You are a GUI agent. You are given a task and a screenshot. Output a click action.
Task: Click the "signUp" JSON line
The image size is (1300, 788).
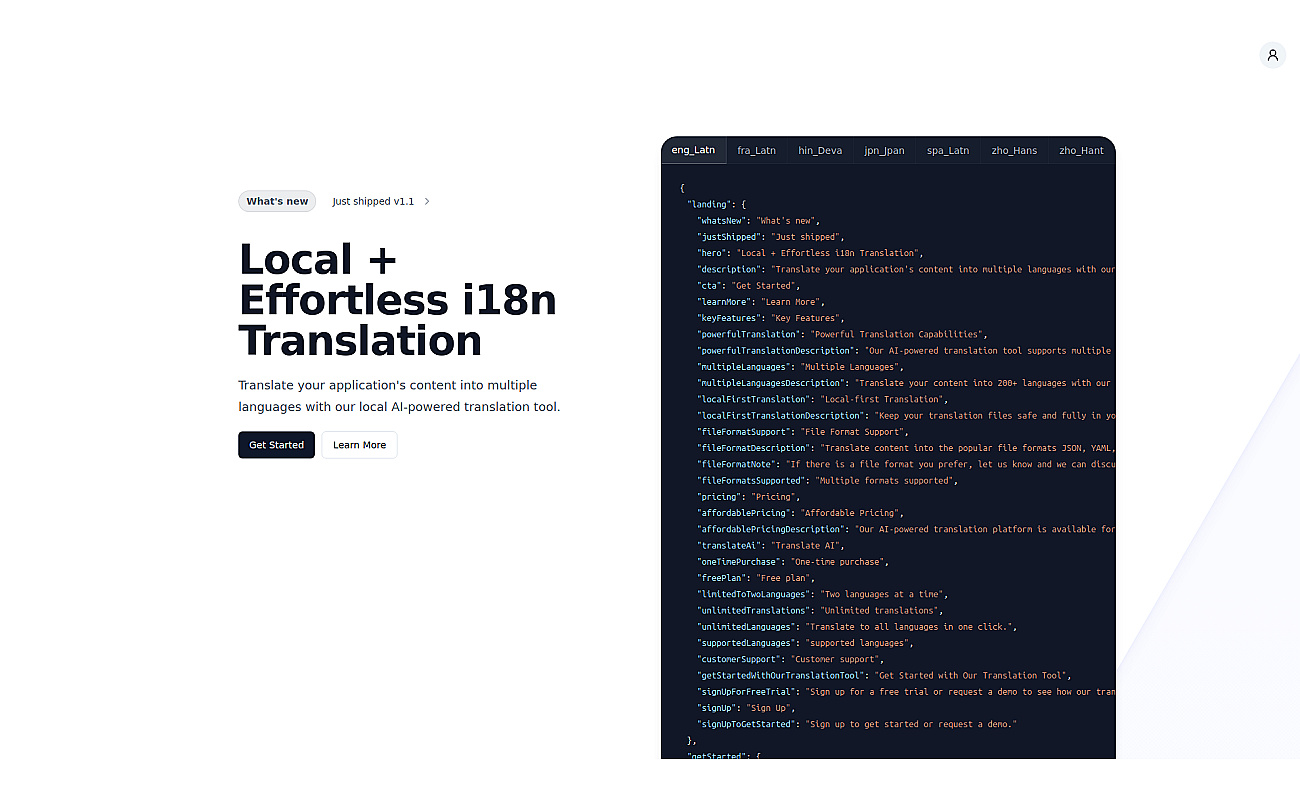click(x=747, y=708)
